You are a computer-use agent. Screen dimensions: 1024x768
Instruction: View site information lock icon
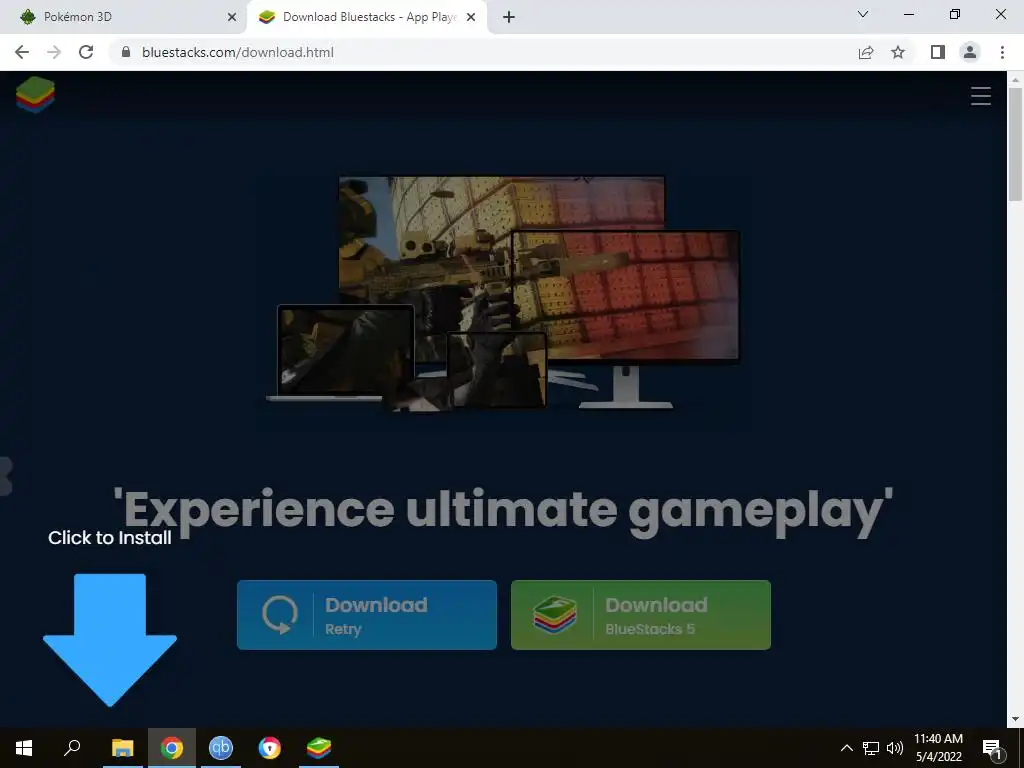click(126, 52)
